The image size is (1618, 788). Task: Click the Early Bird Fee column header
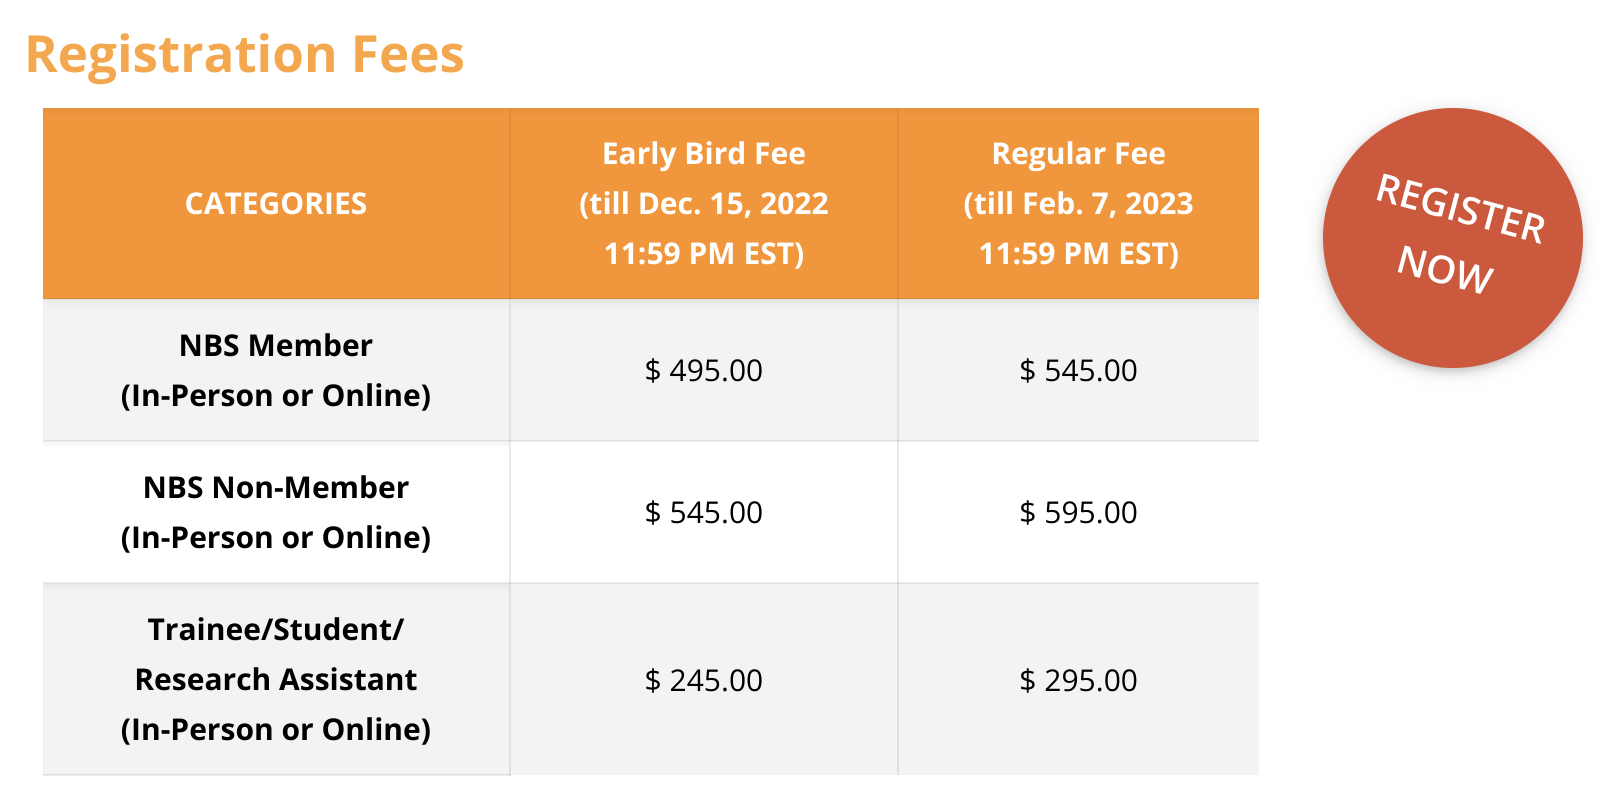(704, 154)
